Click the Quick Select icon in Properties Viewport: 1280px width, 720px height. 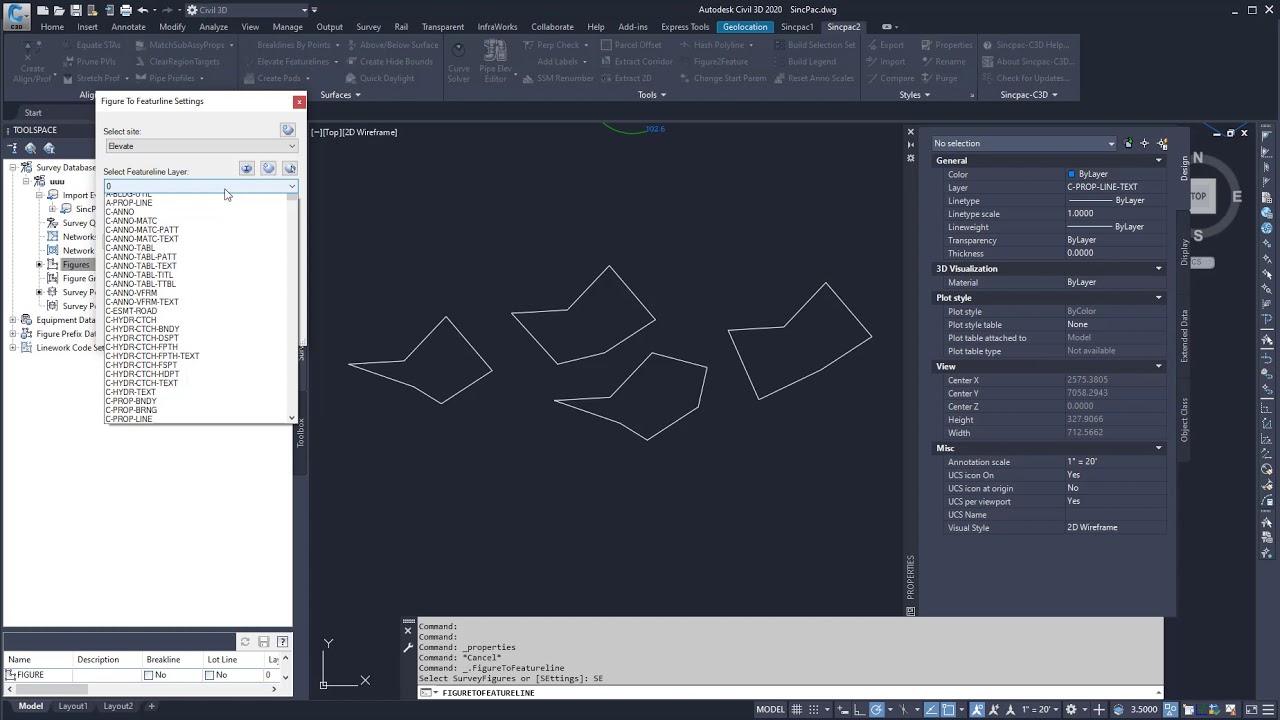pos(1162,143)
